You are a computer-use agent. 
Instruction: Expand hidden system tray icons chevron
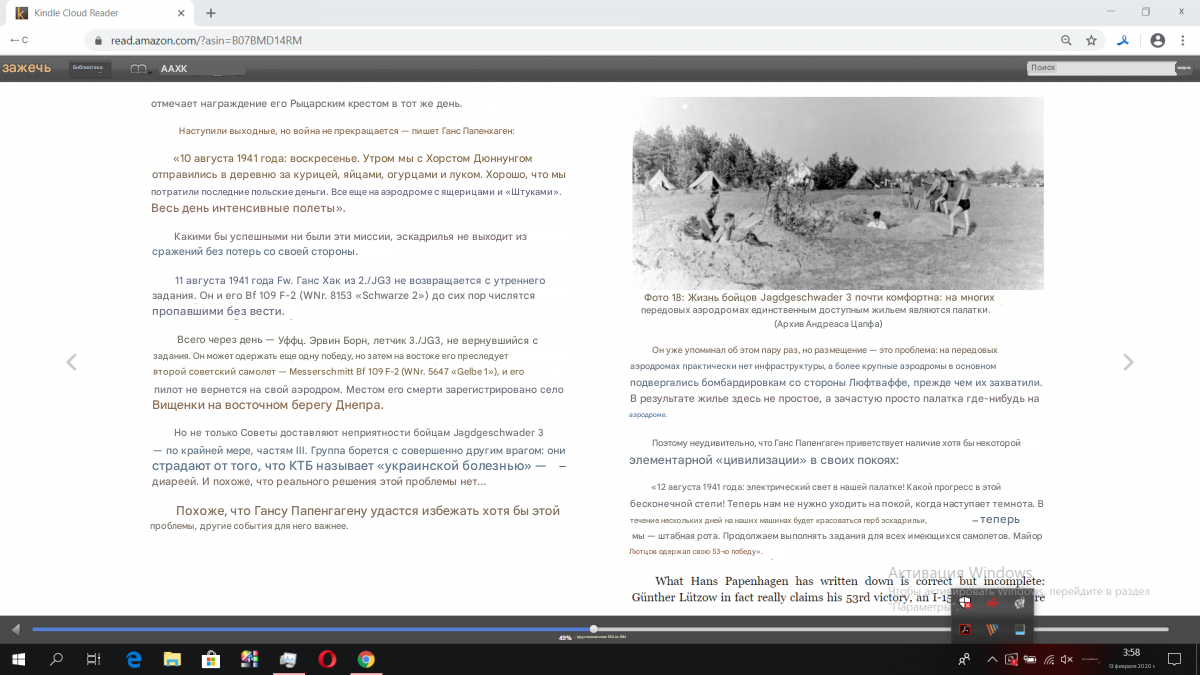[x=991, y=659]
